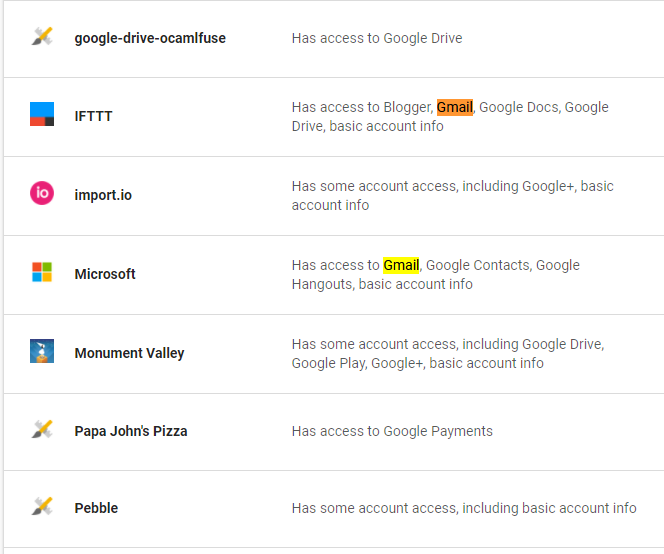Image resolution: width=664 pixels, height=554 pixels.
Task: Open the google-drive-ocamlfuse app name
Action: pyautogui.click(x=150, y=38)
